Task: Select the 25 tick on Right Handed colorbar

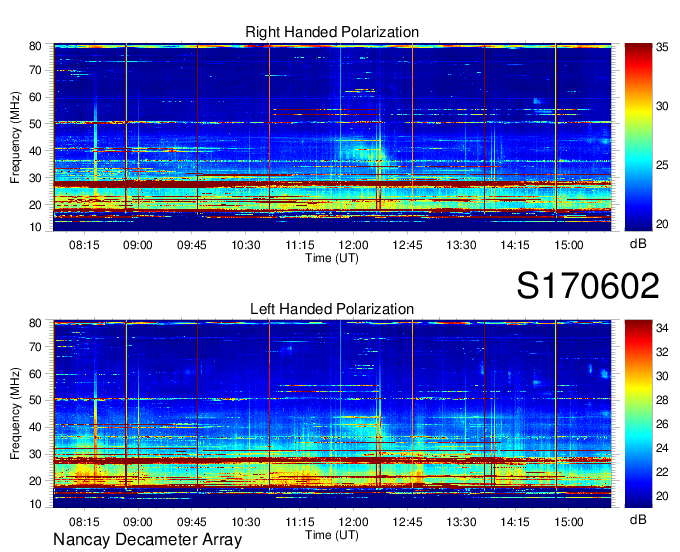Action: point(662,165)
